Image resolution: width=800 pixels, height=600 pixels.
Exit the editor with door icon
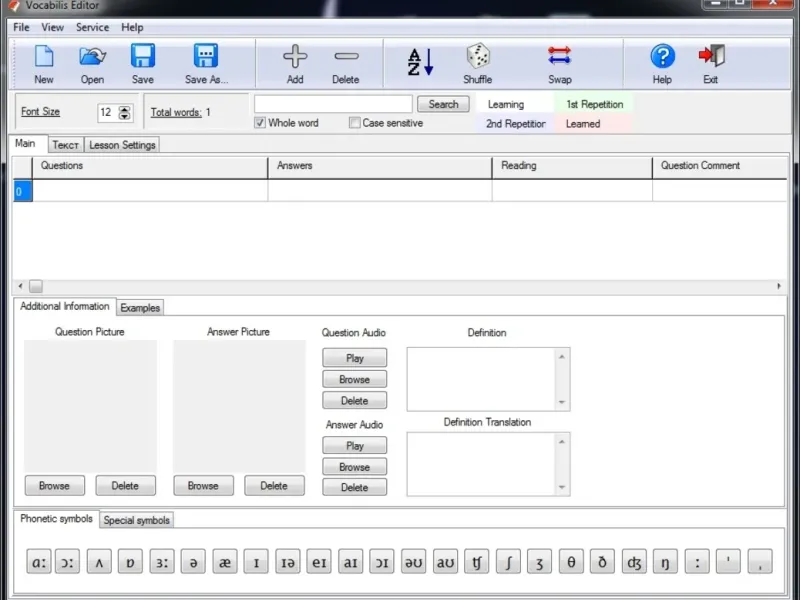pos(711,64)
